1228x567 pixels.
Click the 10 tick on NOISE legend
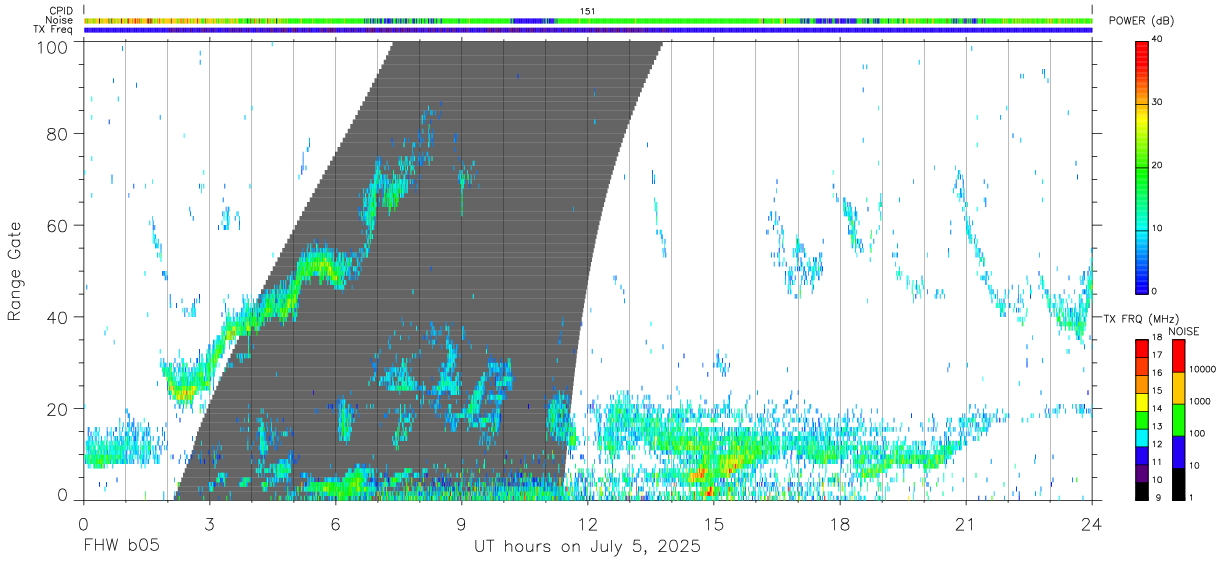tap(1194, 465)
